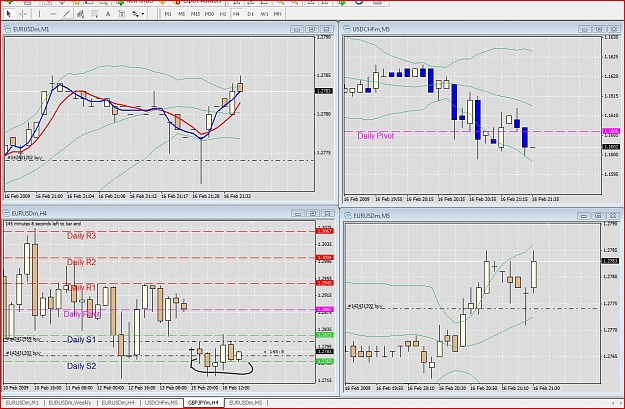Screen dimensions: 625x409
Task: Select the Cursor arrow tool
Action: 8,14
